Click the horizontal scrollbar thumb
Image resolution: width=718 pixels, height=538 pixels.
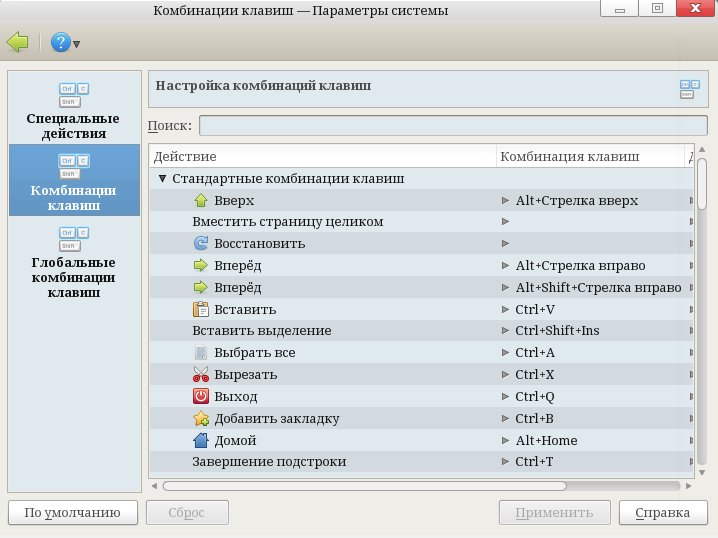[364, 486]
